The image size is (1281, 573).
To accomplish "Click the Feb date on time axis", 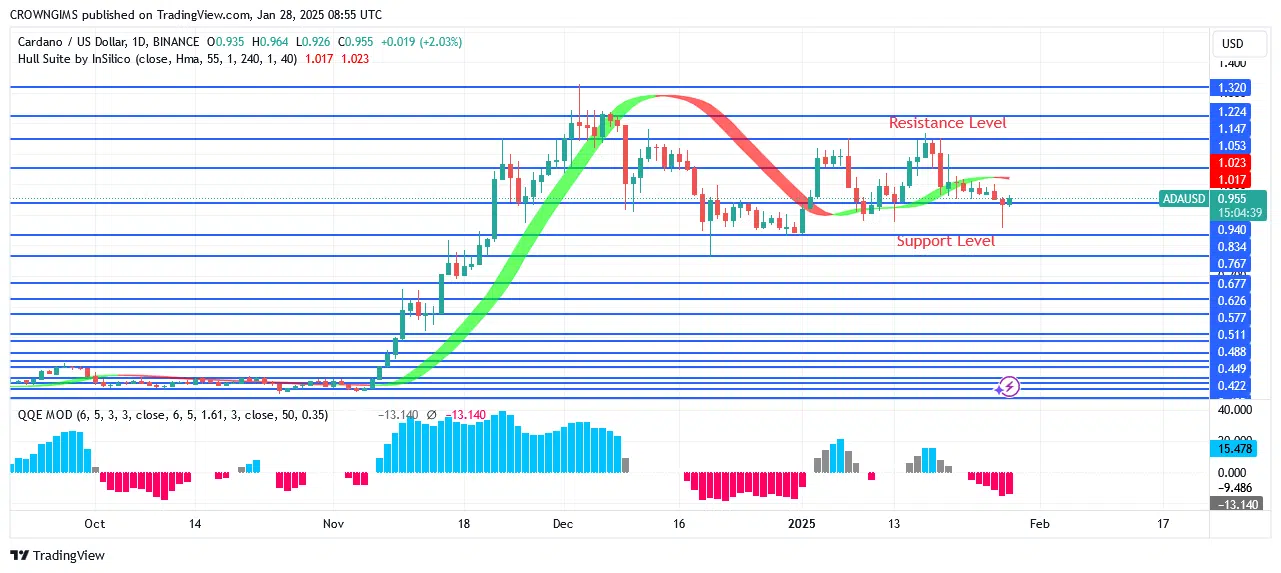I will 1040,523.
